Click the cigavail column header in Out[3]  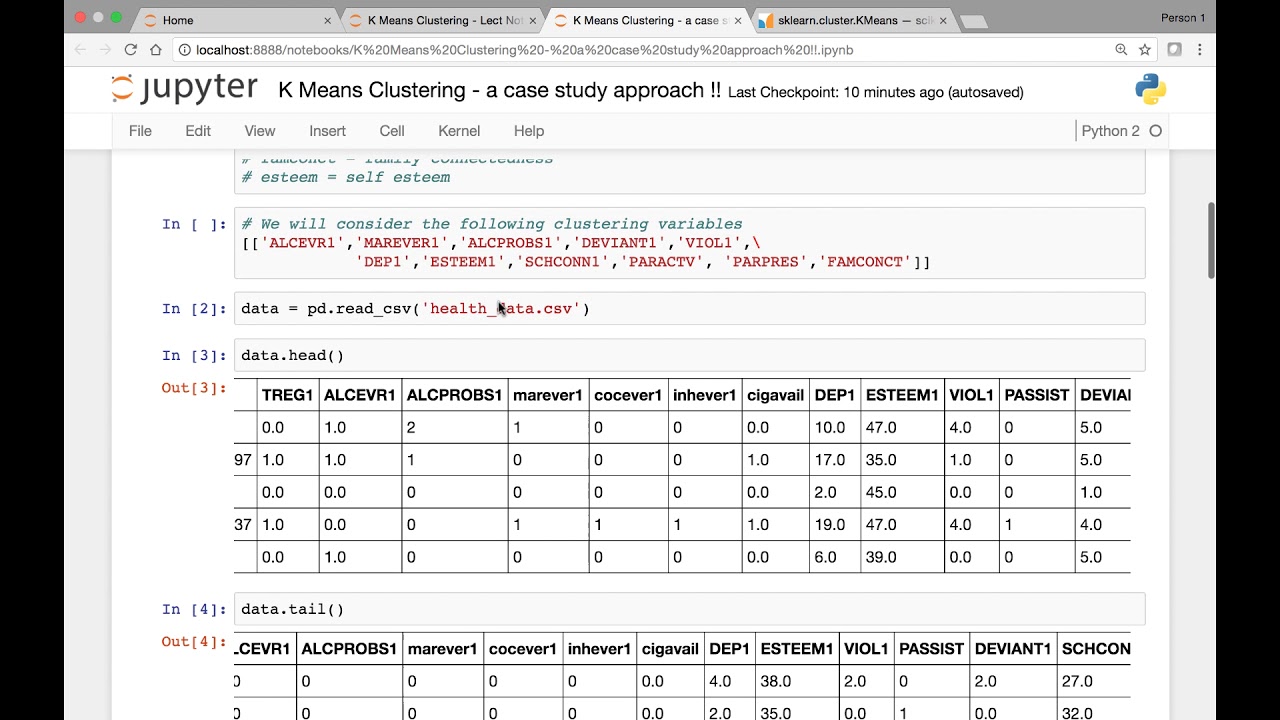point(775,395)
